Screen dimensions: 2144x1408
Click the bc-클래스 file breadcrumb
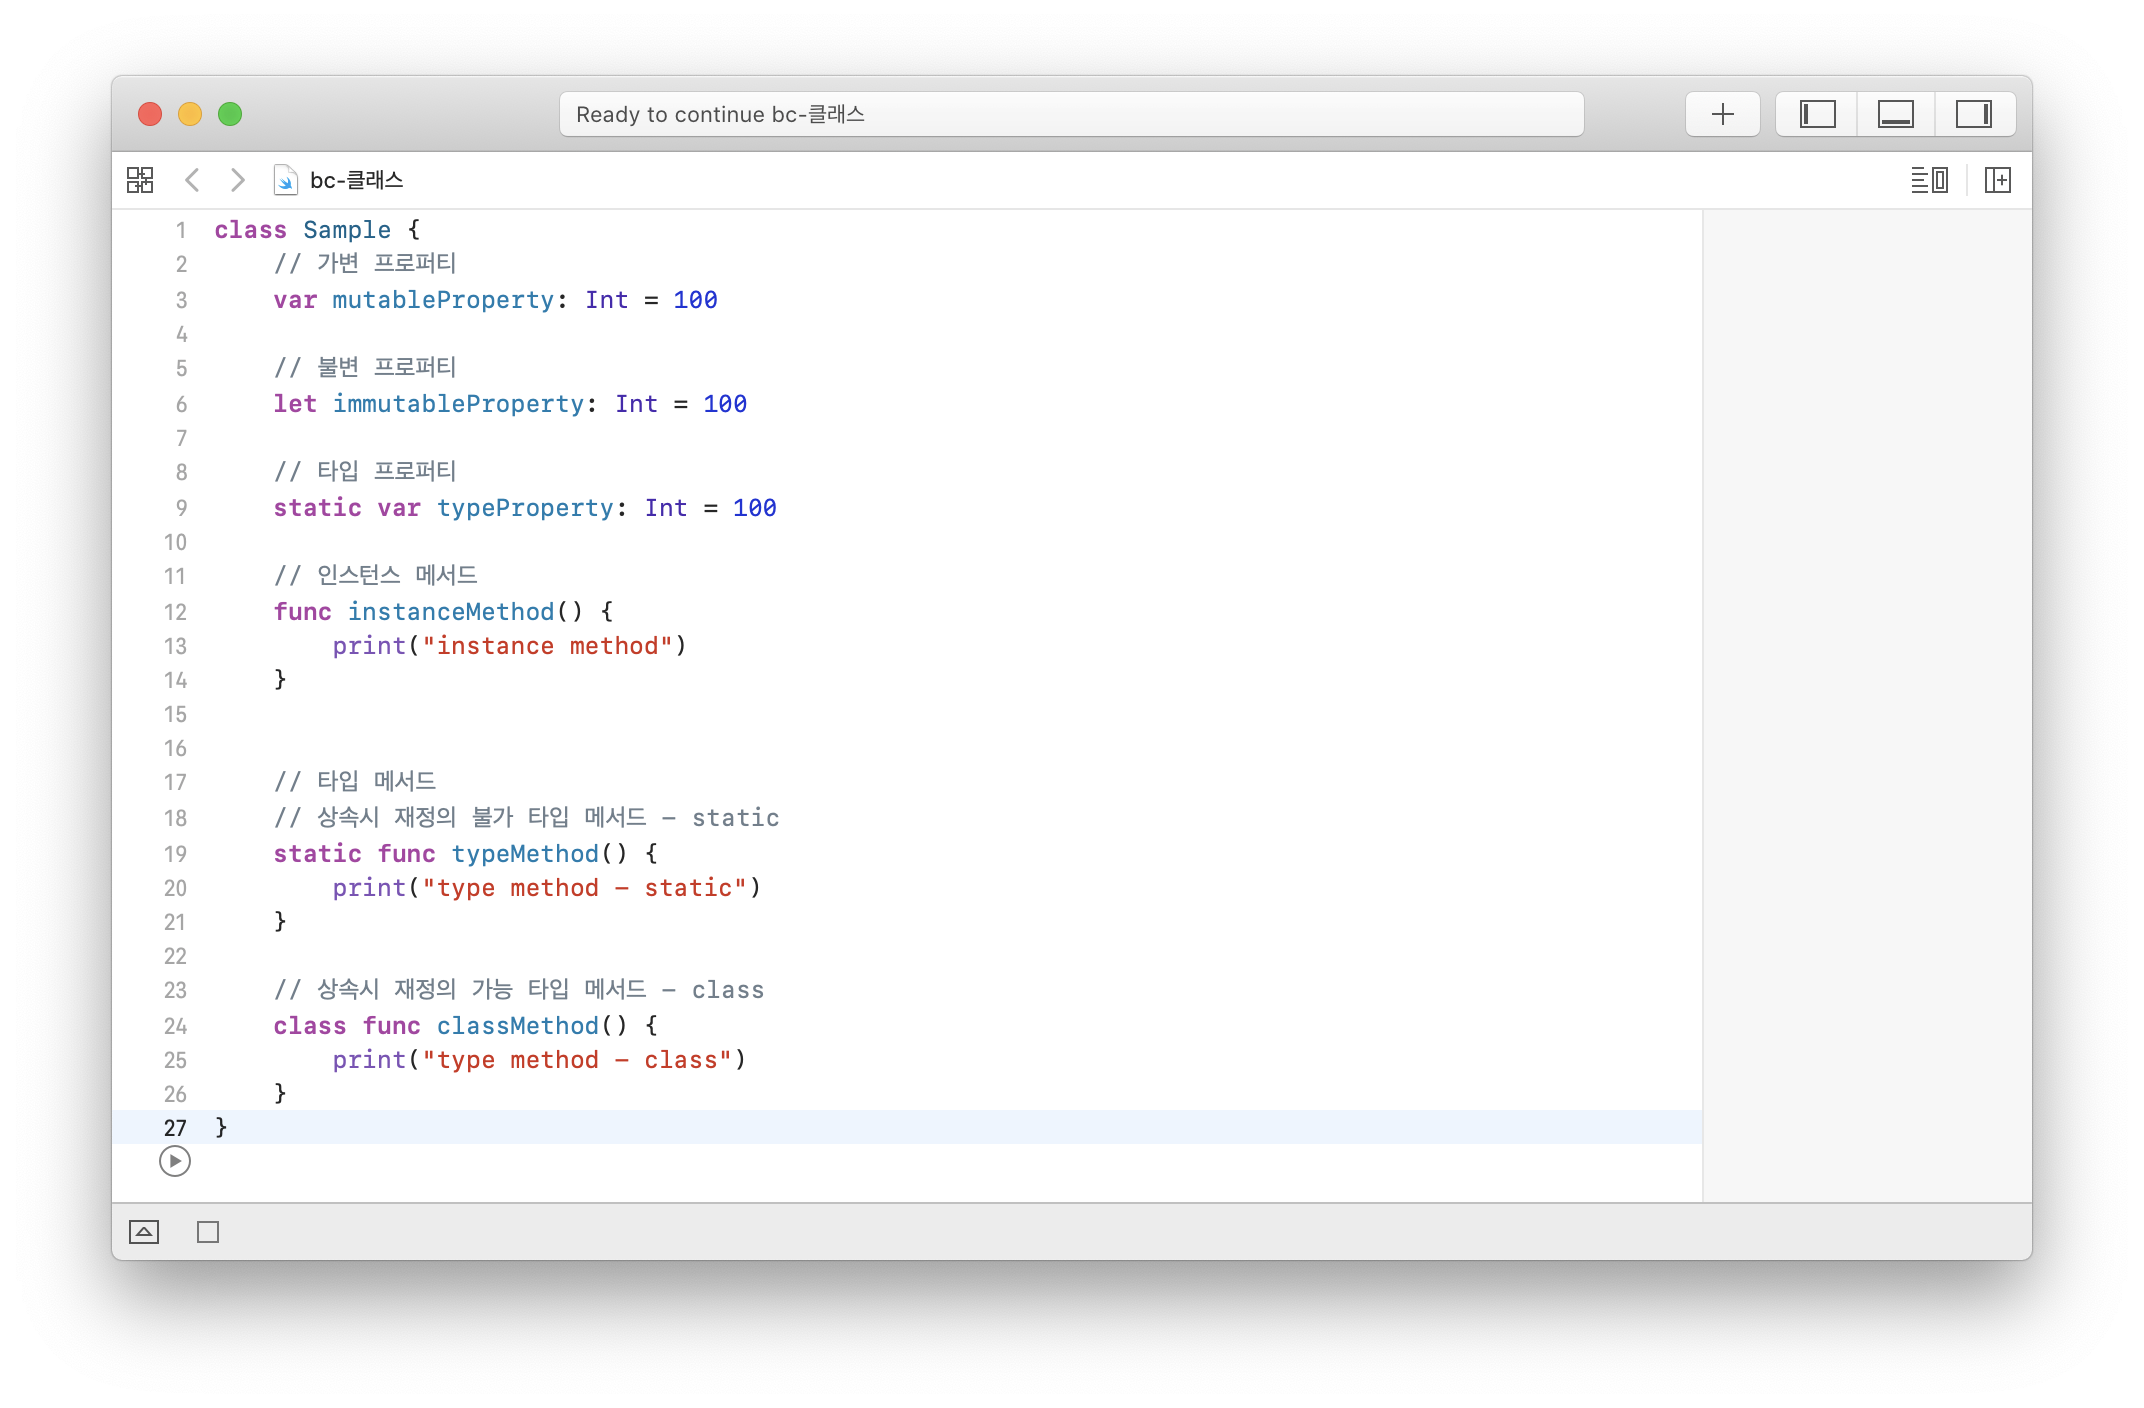point(356,180)
